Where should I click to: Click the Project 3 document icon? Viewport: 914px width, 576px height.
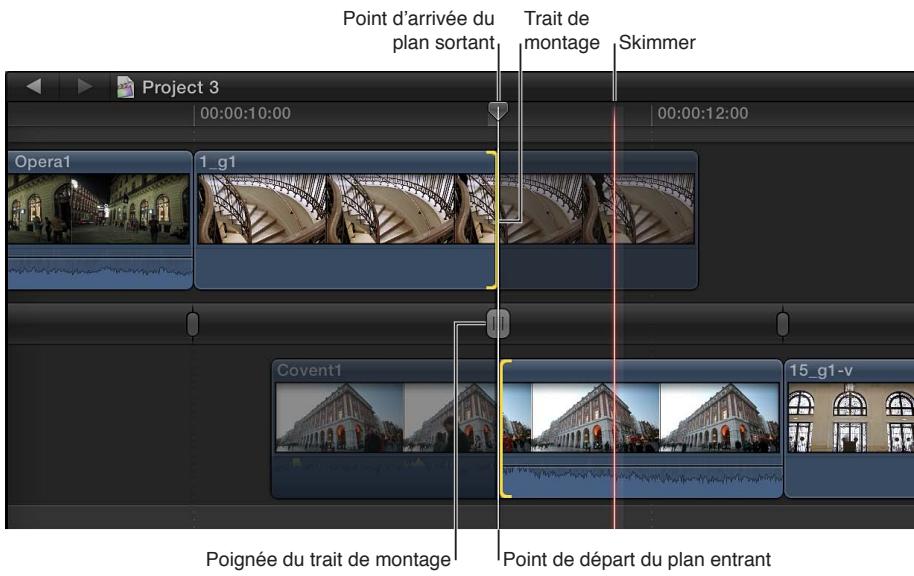click(125, 87)
